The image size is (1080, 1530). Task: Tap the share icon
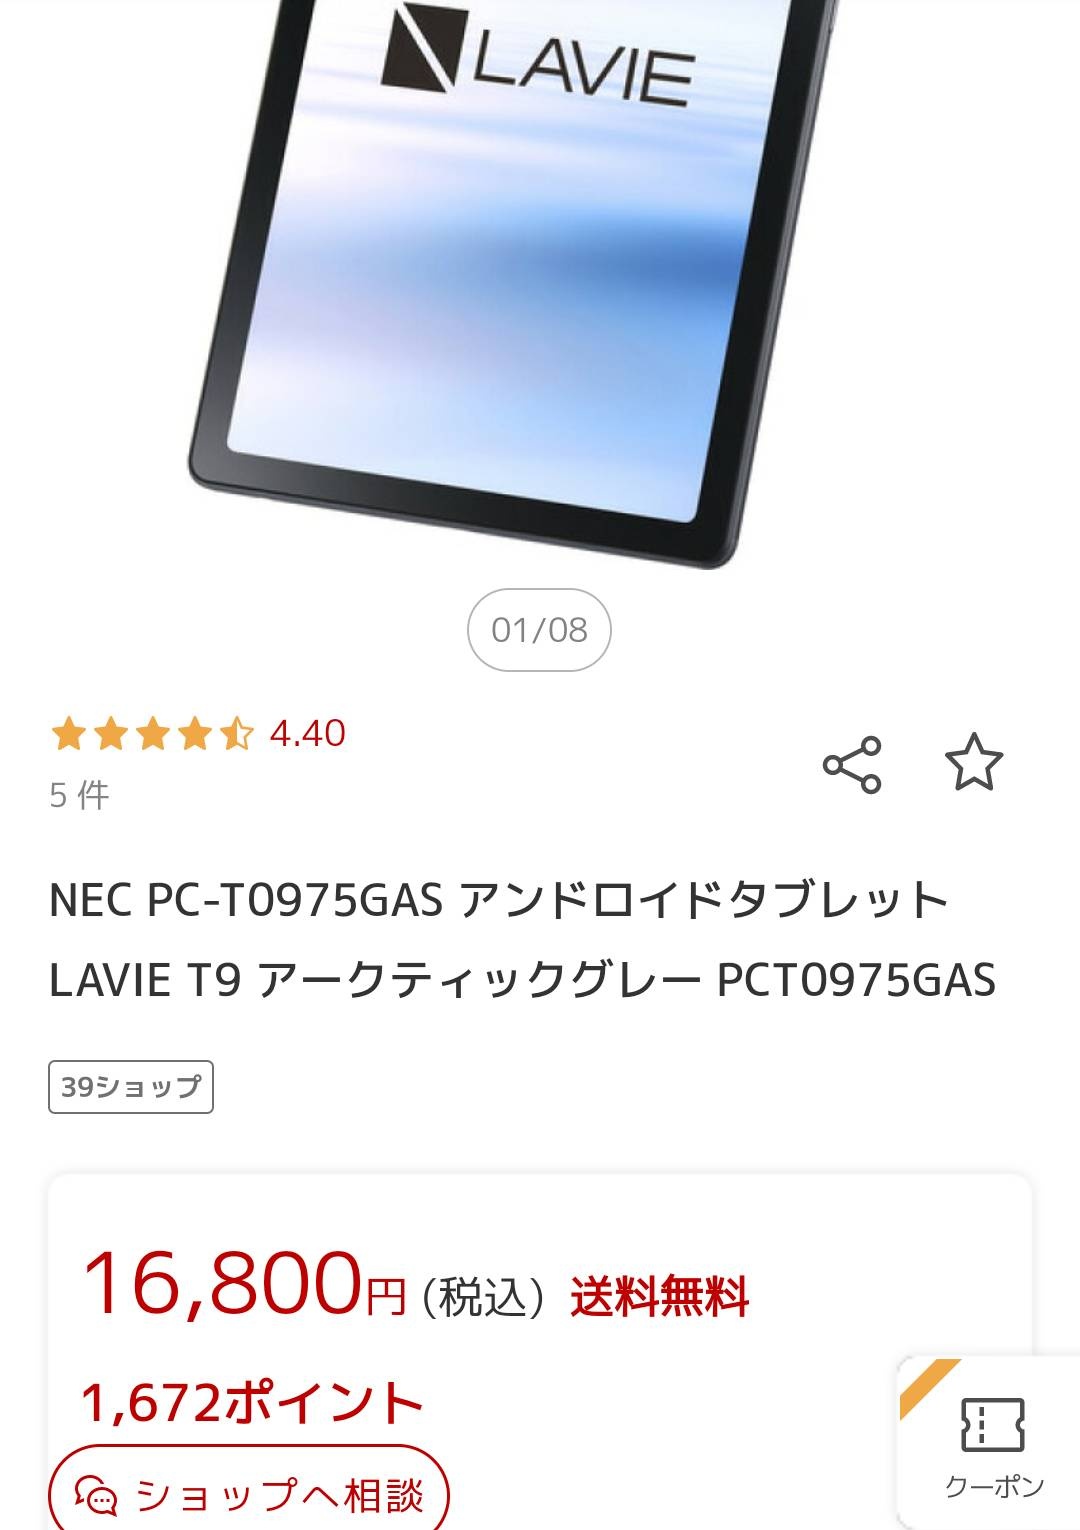(x=852, y=765)
